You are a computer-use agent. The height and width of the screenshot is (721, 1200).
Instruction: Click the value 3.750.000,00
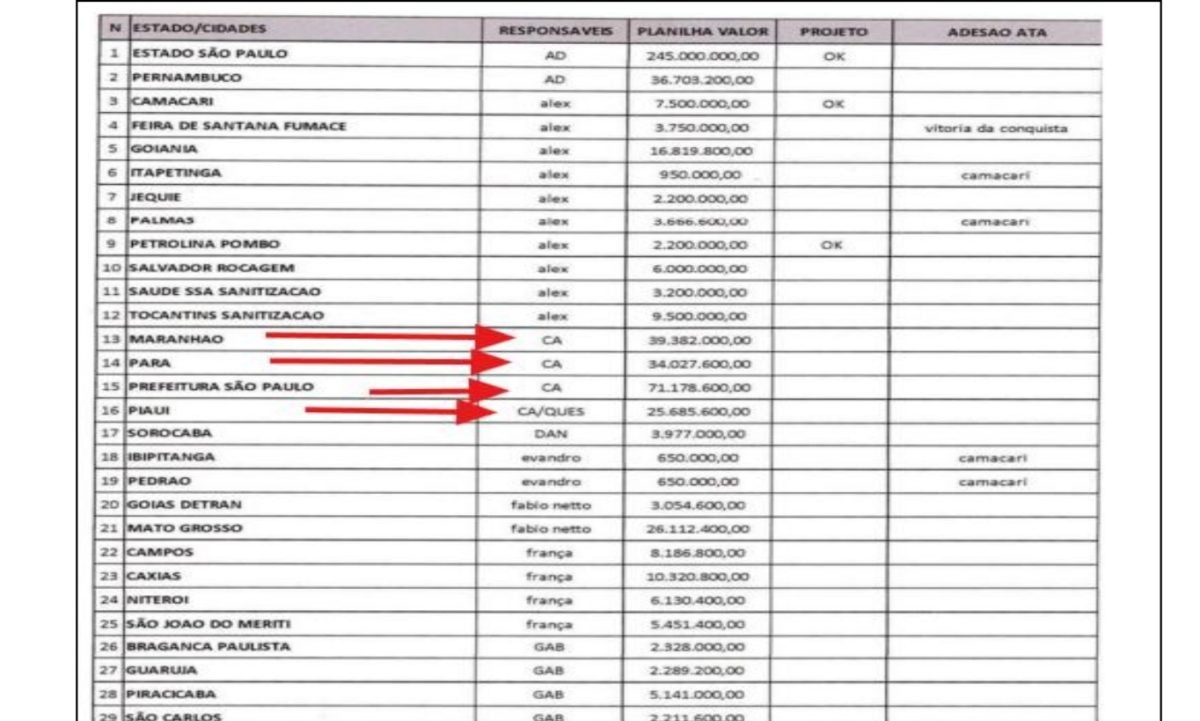(704, 128)
